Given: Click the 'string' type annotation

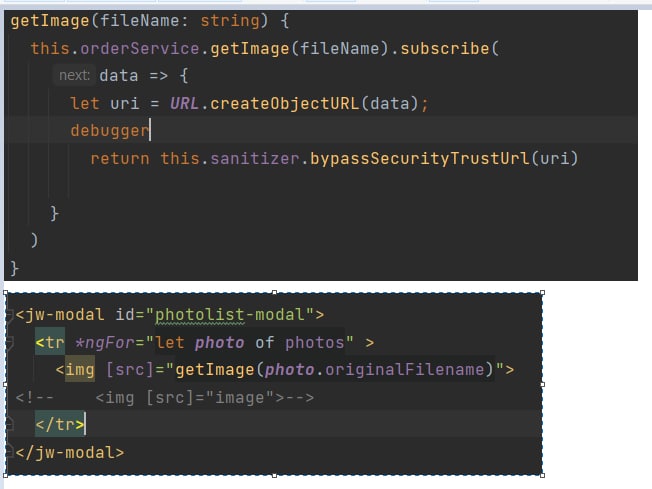Looking at the screenshot, I should point(230,21).
